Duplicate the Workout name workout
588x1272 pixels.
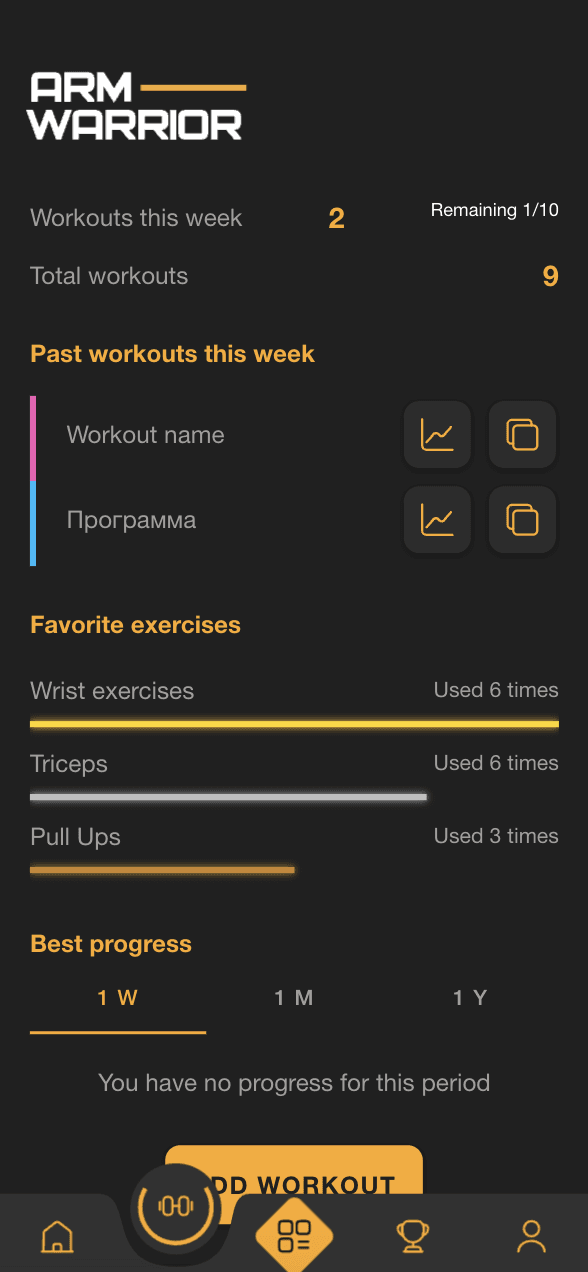pos(521,435)
